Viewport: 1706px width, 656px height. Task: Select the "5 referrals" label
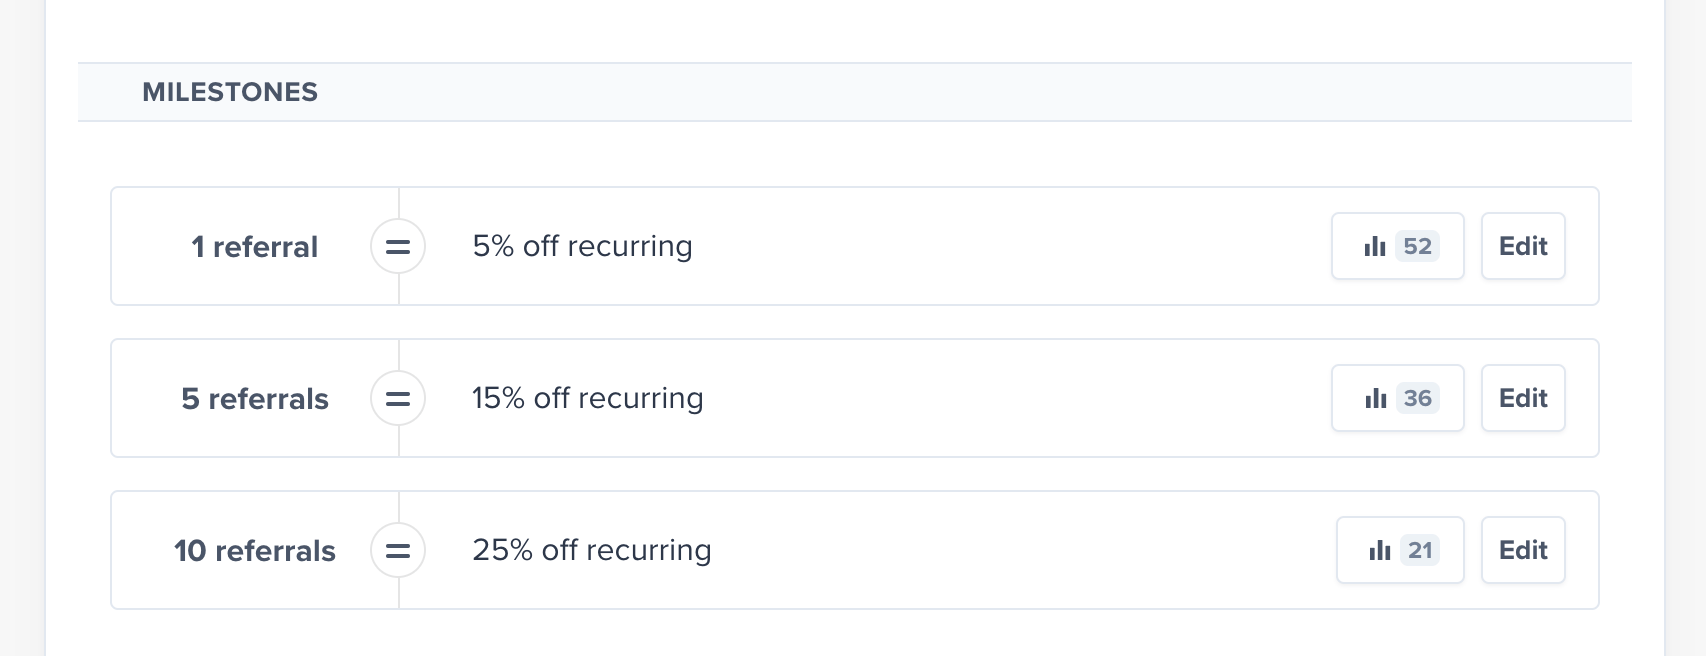[x=254, y=399]
